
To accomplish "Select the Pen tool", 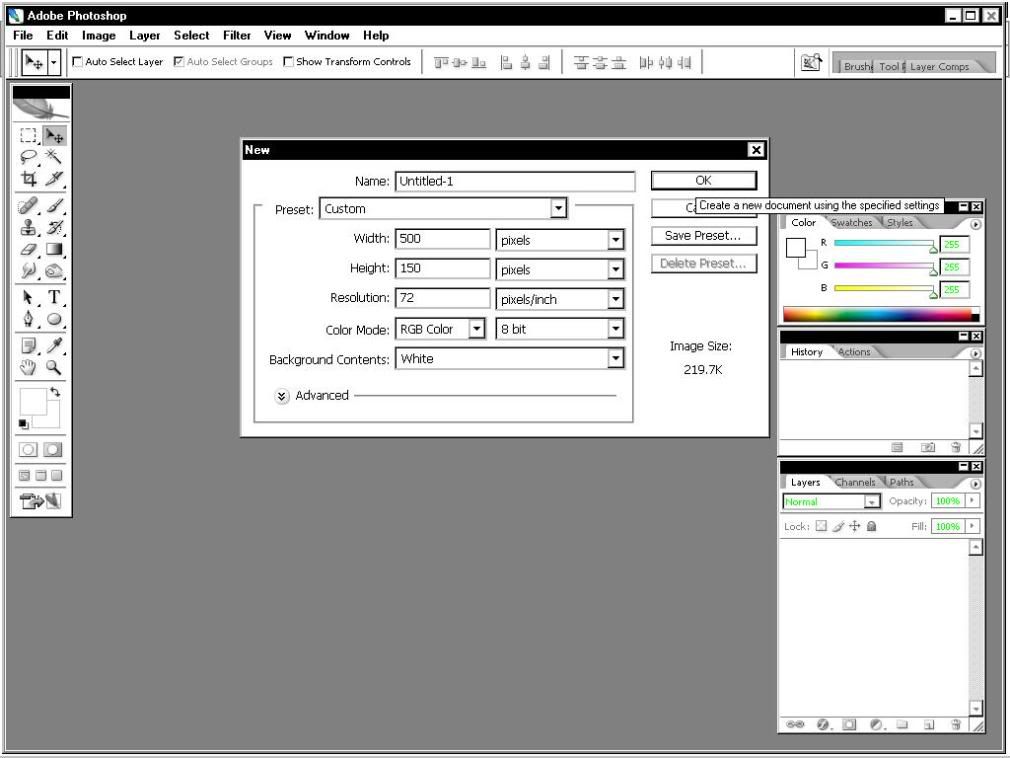I will pyautogui.click(x=28, y=319).
